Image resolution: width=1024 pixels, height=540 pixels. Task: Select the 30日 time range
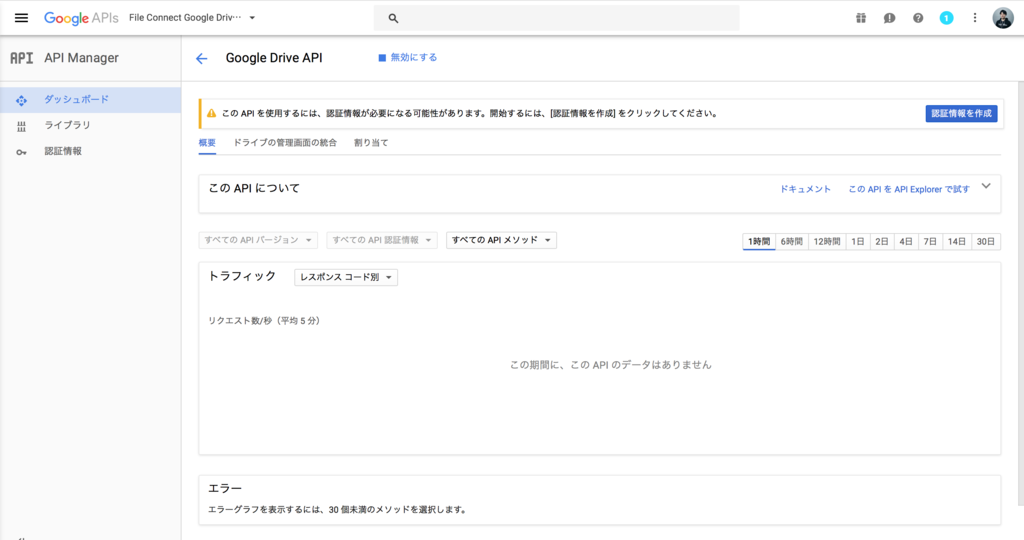click(x=985, y=242)
